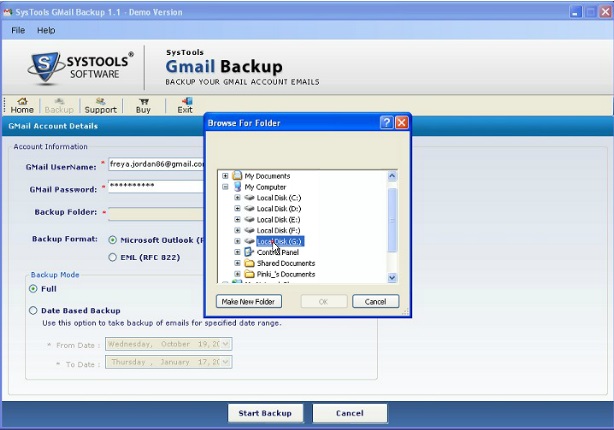Expand the Local Disk (D:) node
This screenshot has height=430, width=614.
point(237,209)
